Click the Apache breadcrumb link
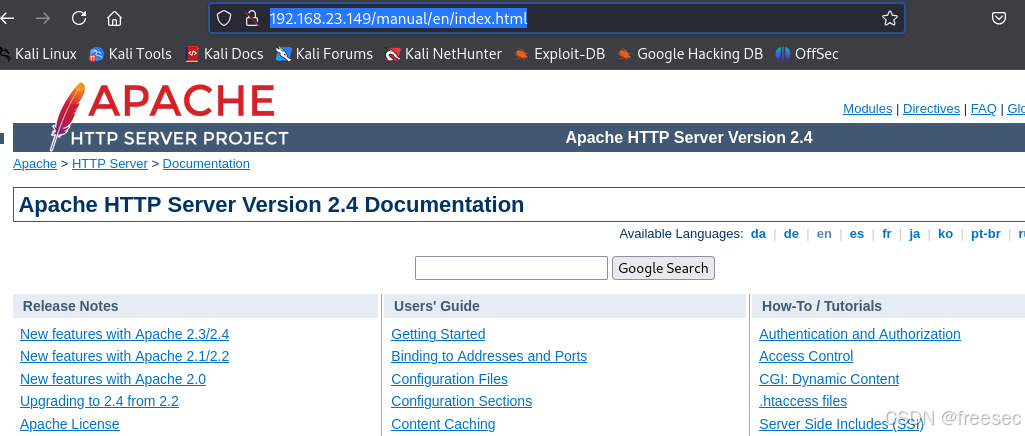 [35, 163]
